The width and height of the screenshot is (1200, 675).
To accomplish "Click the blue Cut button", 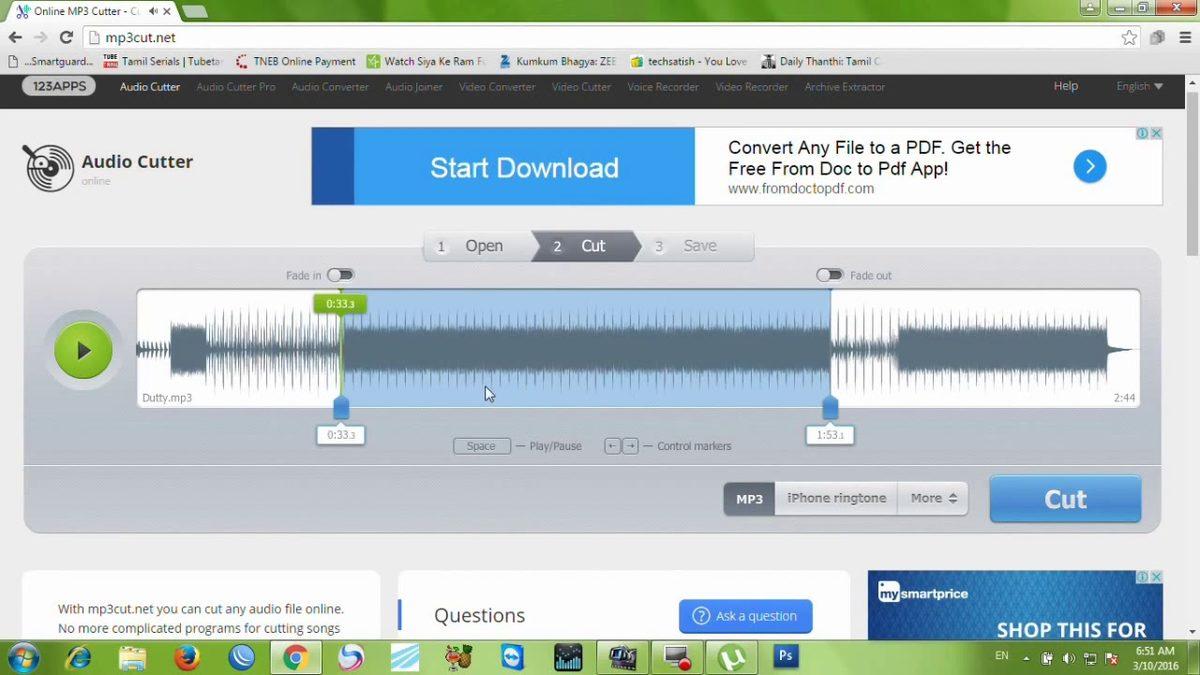I will (x=1064, y=499).
